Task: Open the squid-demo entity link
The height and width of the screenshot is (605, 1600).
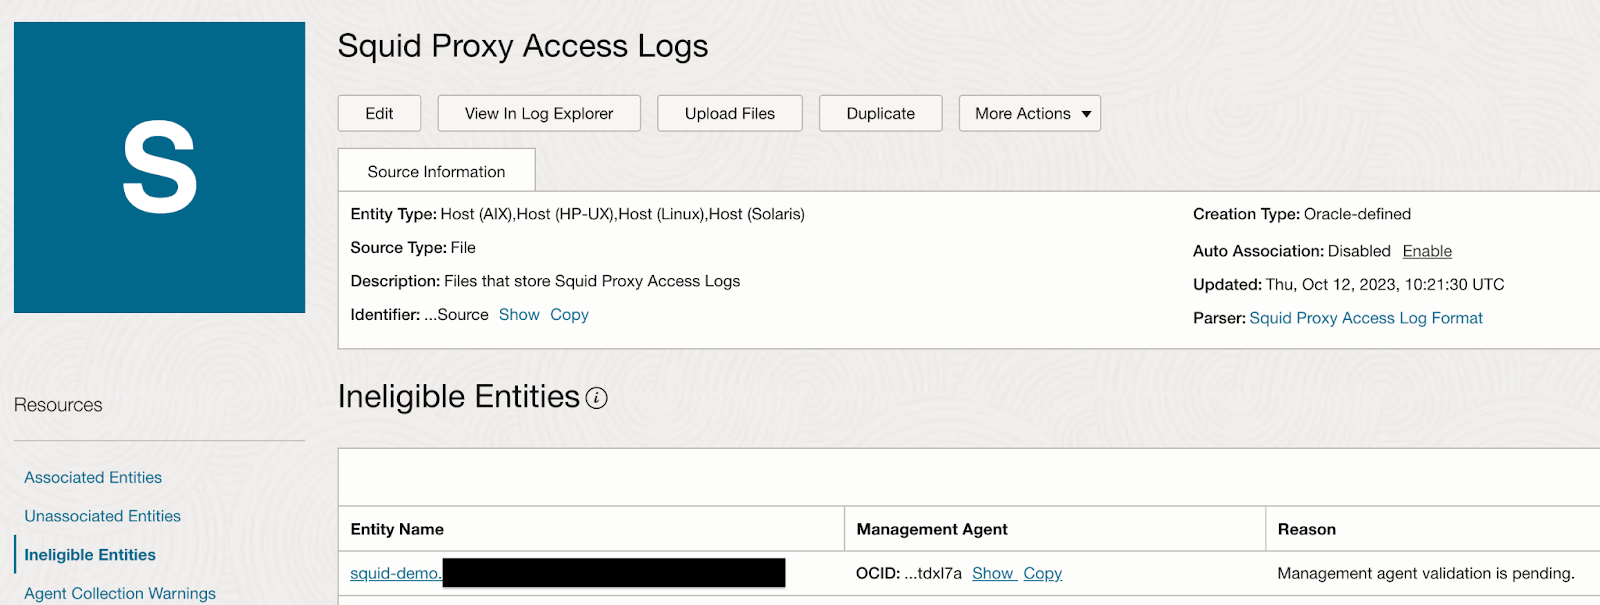Action: 395,573
